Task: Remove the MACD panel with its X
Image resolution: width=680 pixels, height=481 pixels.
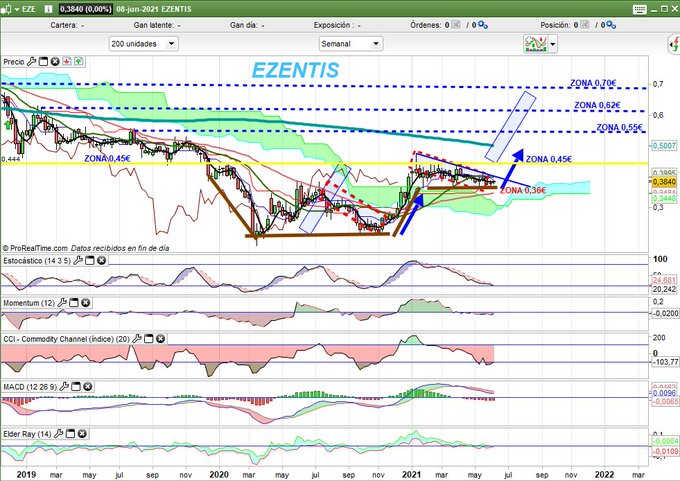Action: (x=88, y=386)
